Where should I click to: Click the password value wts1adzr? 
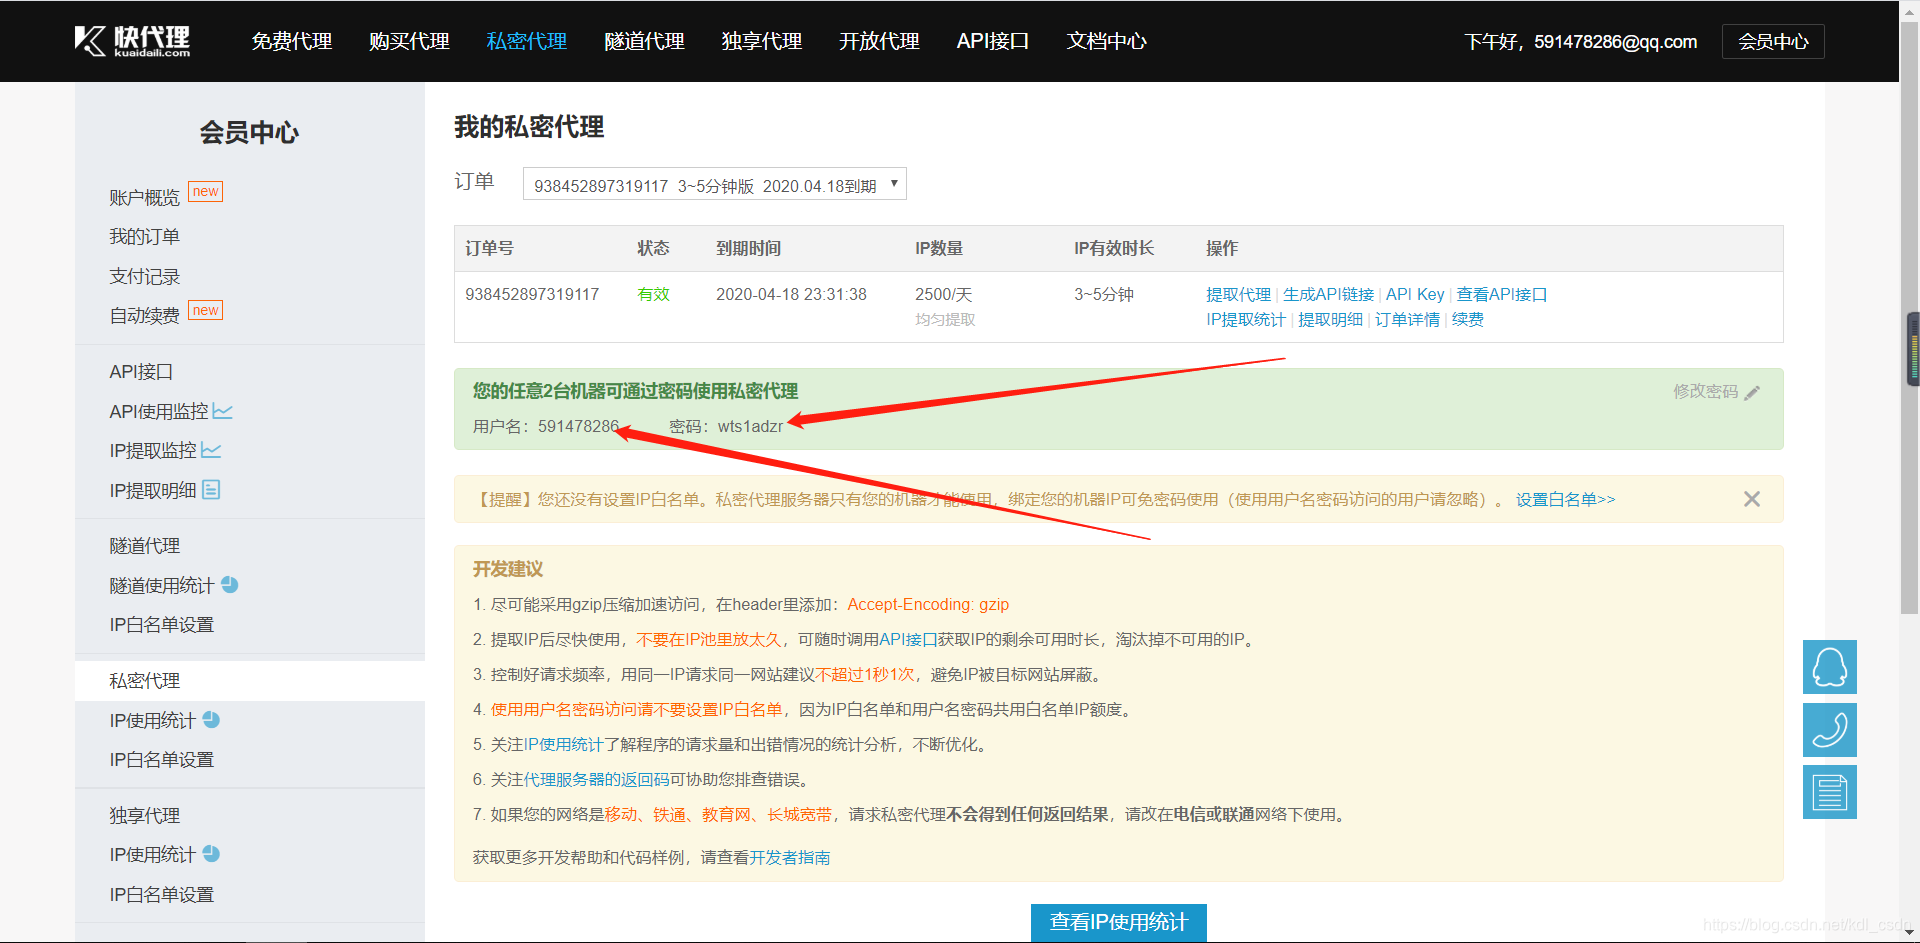750,426
